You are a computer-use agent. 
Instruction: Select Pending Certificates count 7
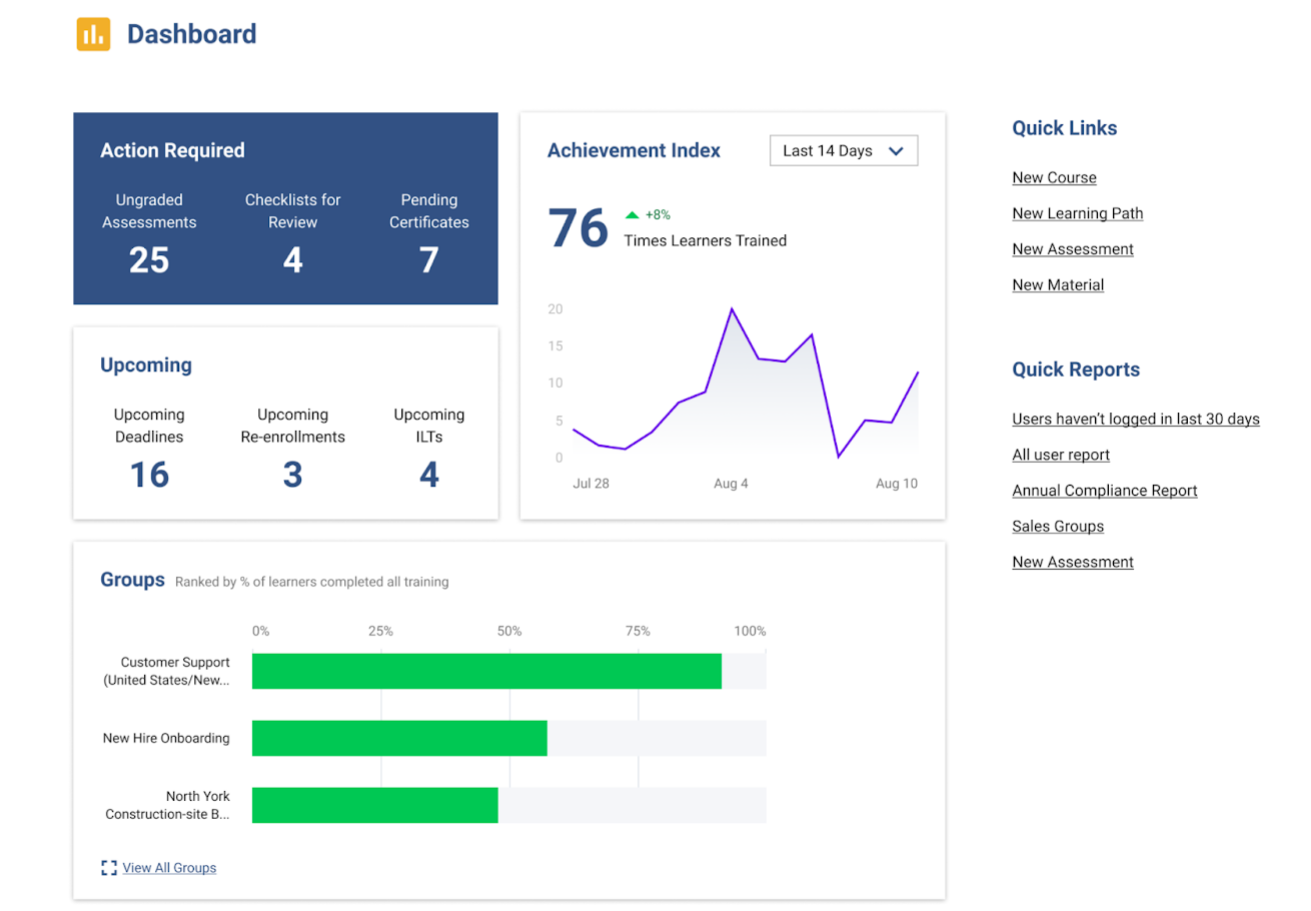click(429, 260)
